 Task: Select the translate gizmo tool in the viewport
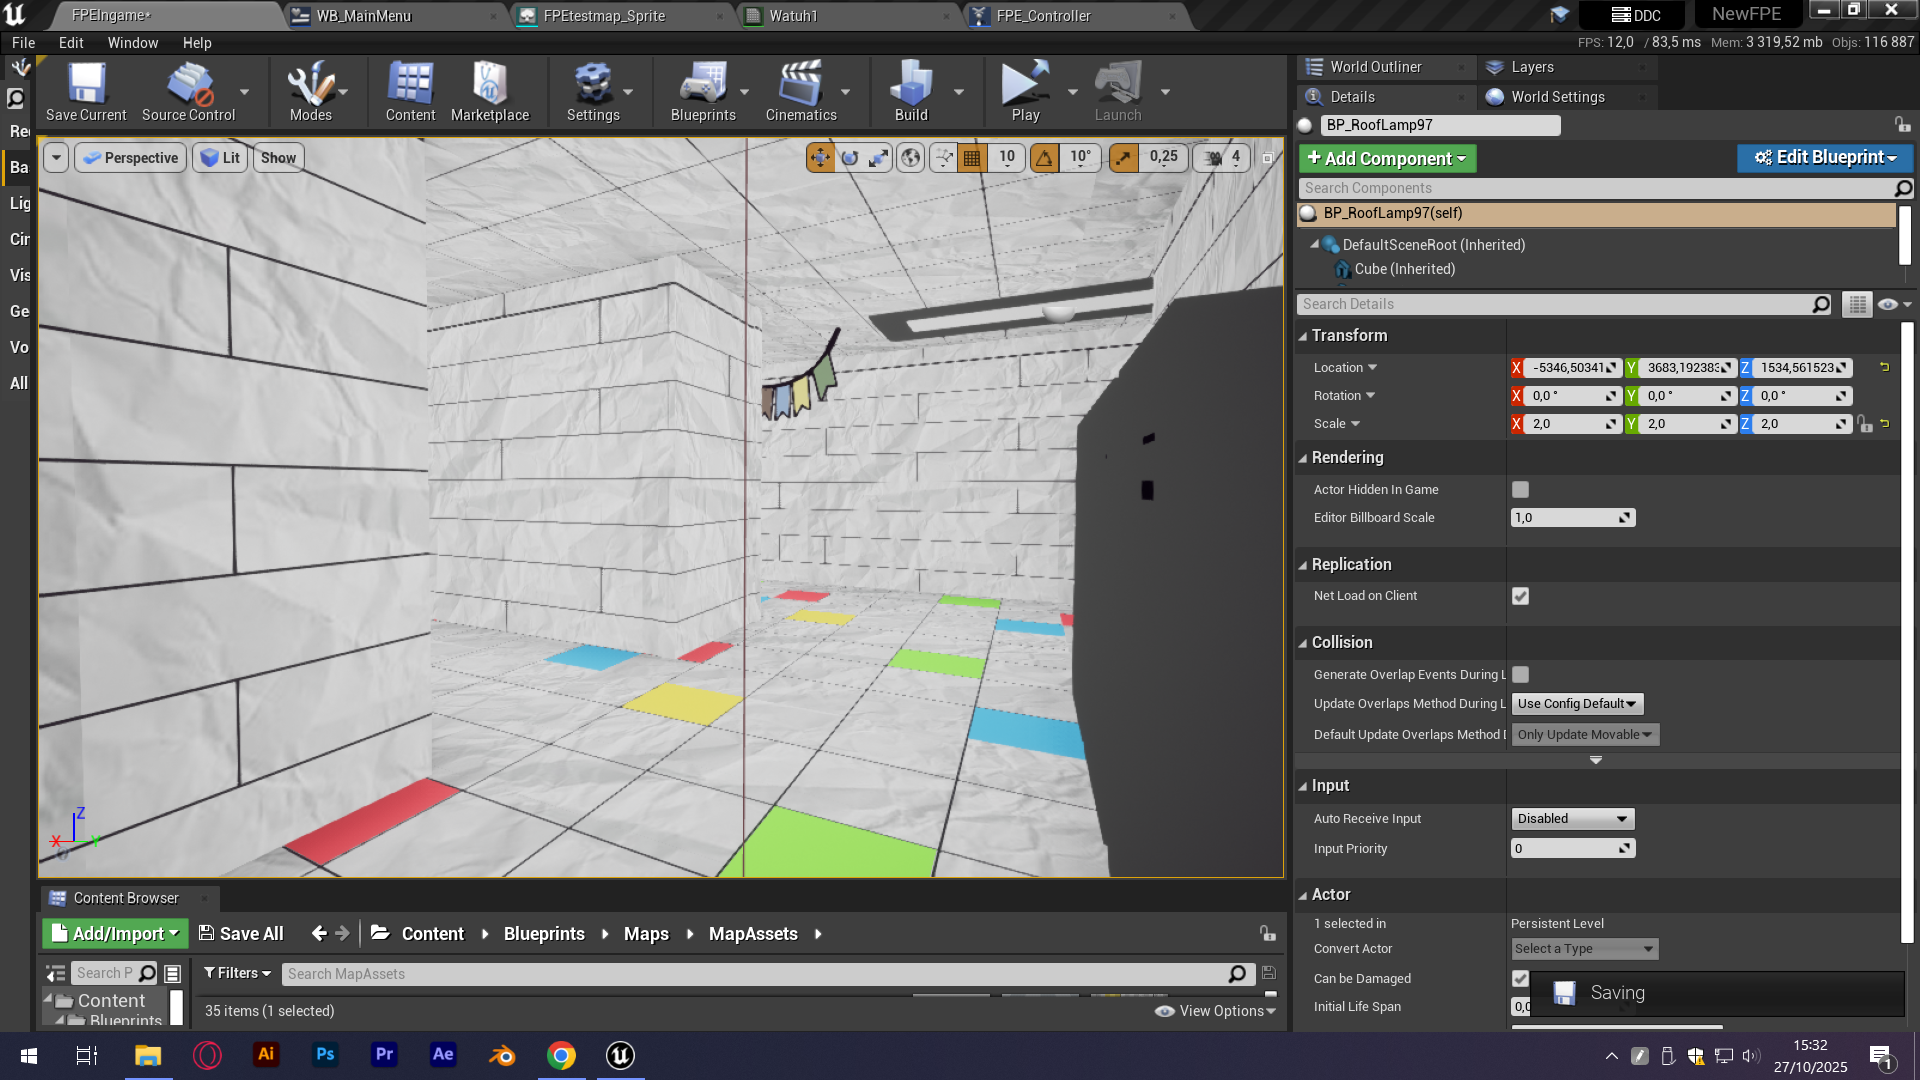point(820,158)
